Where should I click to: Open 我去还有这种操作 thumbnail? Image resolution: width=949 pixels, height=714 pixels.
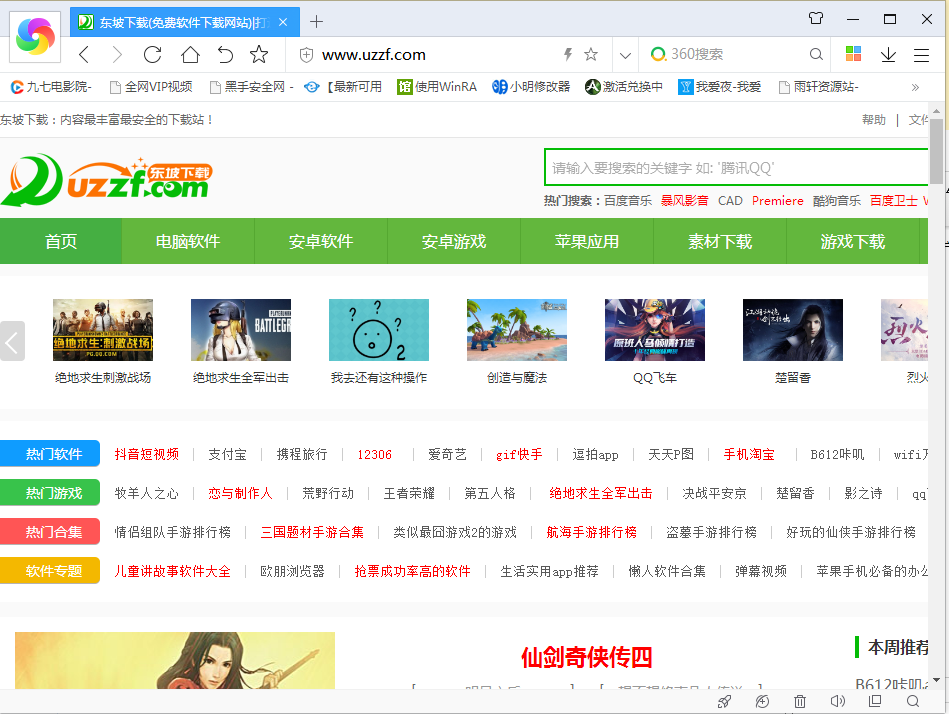(x=379, y=330)
